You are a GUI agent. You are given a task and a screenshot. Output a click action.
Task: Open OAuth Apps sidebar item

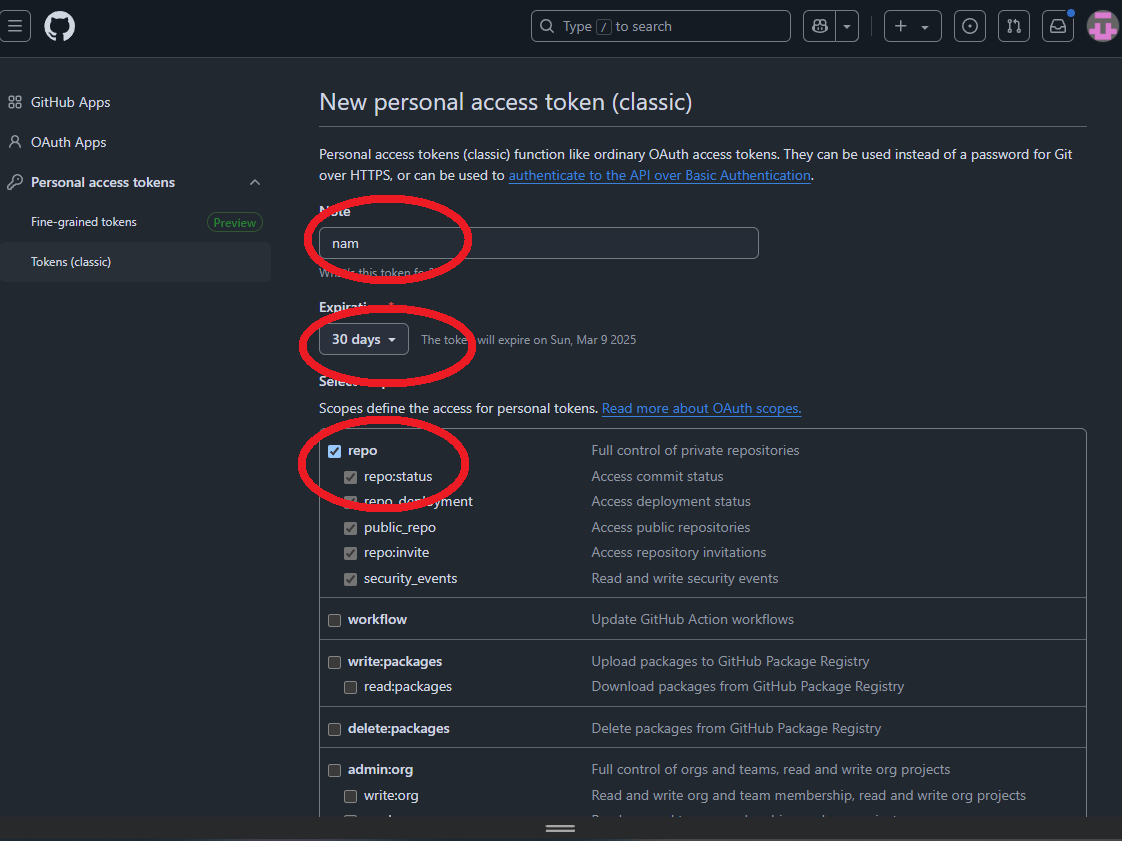point(68,142)
